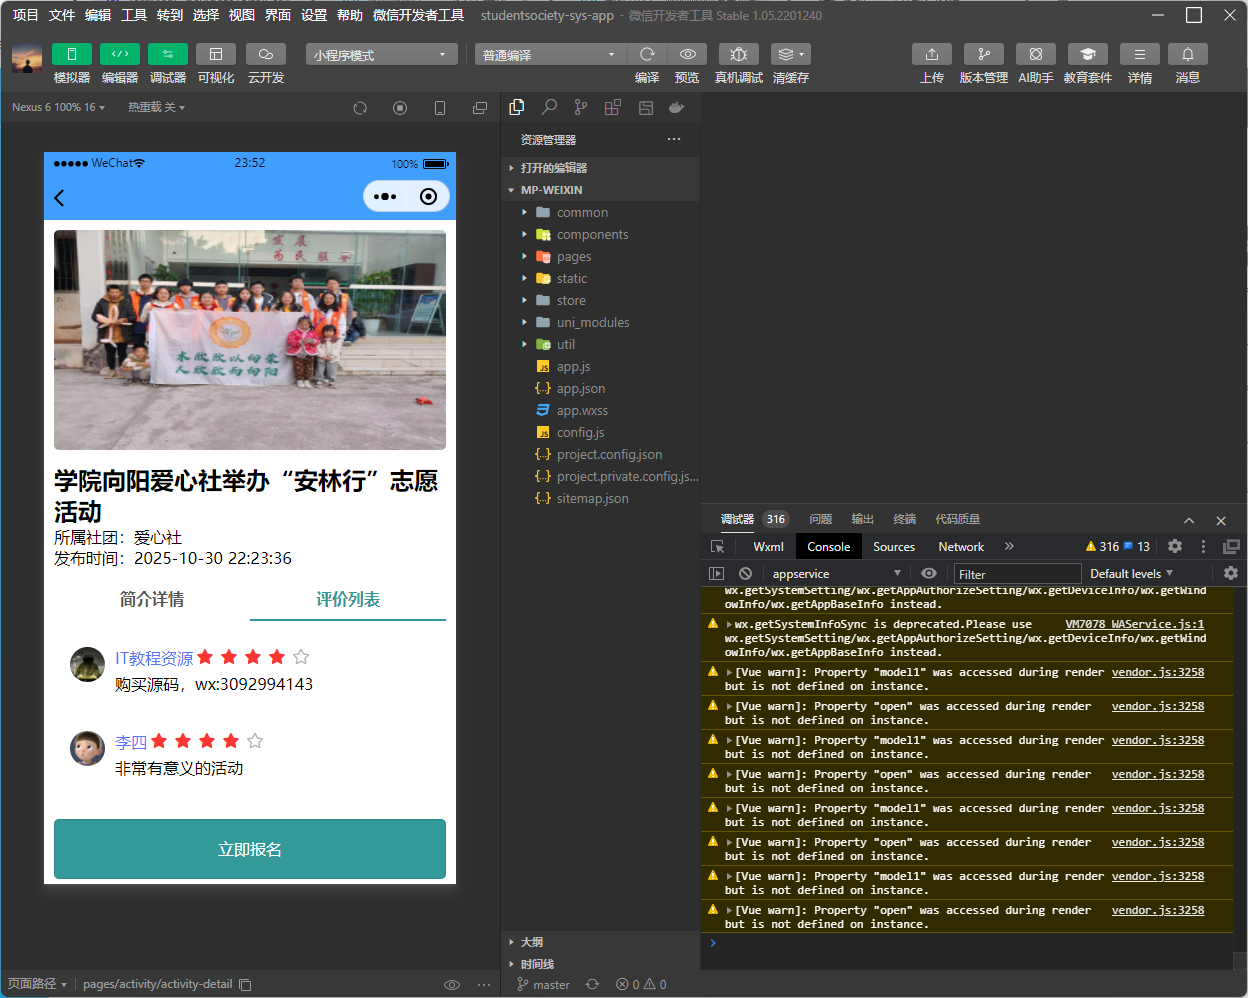
Task: Open the compile mode dropdown
Action: [550, 54]
